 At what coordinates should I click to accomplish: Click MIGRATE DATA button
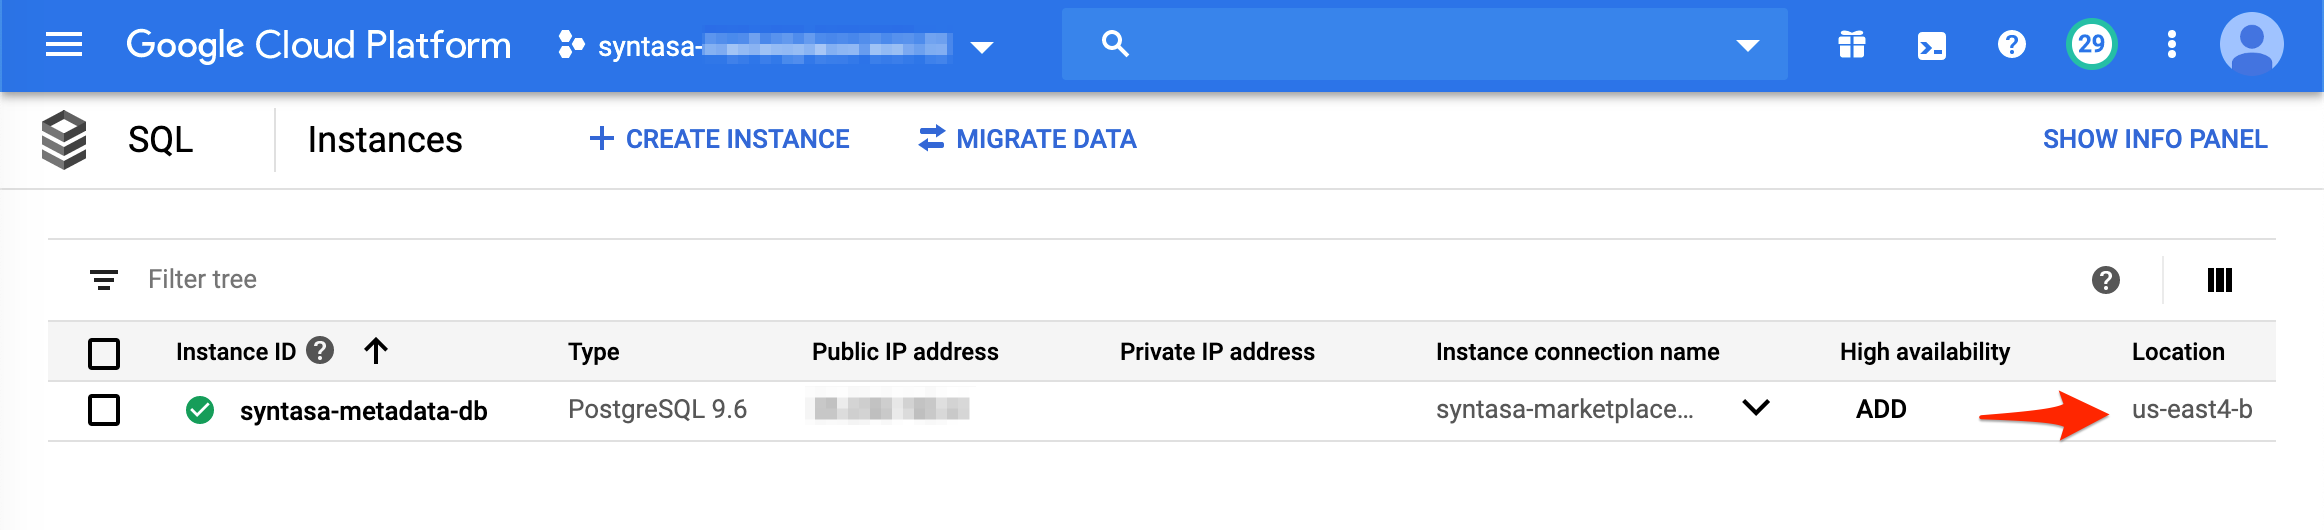point(1028,139)
